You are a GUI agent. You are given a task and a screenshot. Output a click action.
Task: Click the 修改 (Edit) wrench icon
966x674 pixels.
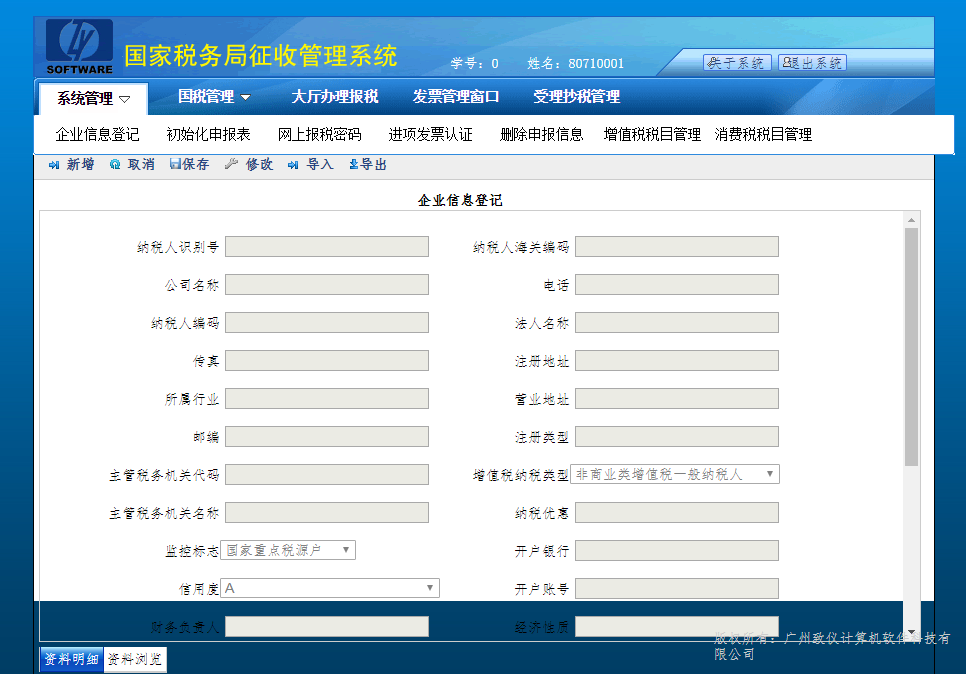[x=231, y=165]
